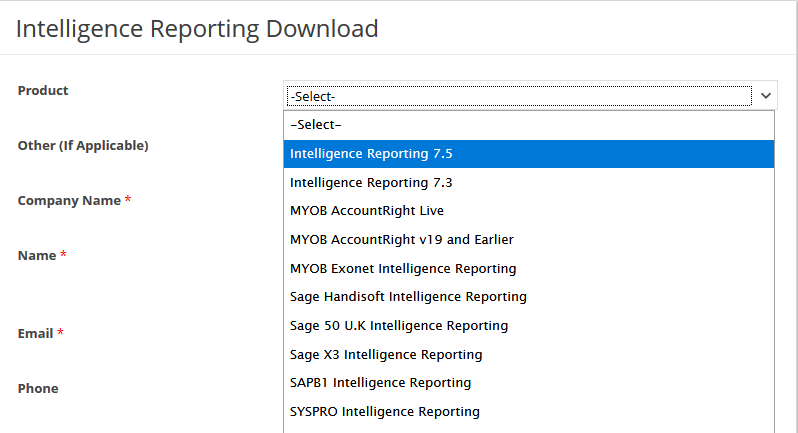Choose Sage Handisoft Intelligence Reporting

tap(529, 297)
